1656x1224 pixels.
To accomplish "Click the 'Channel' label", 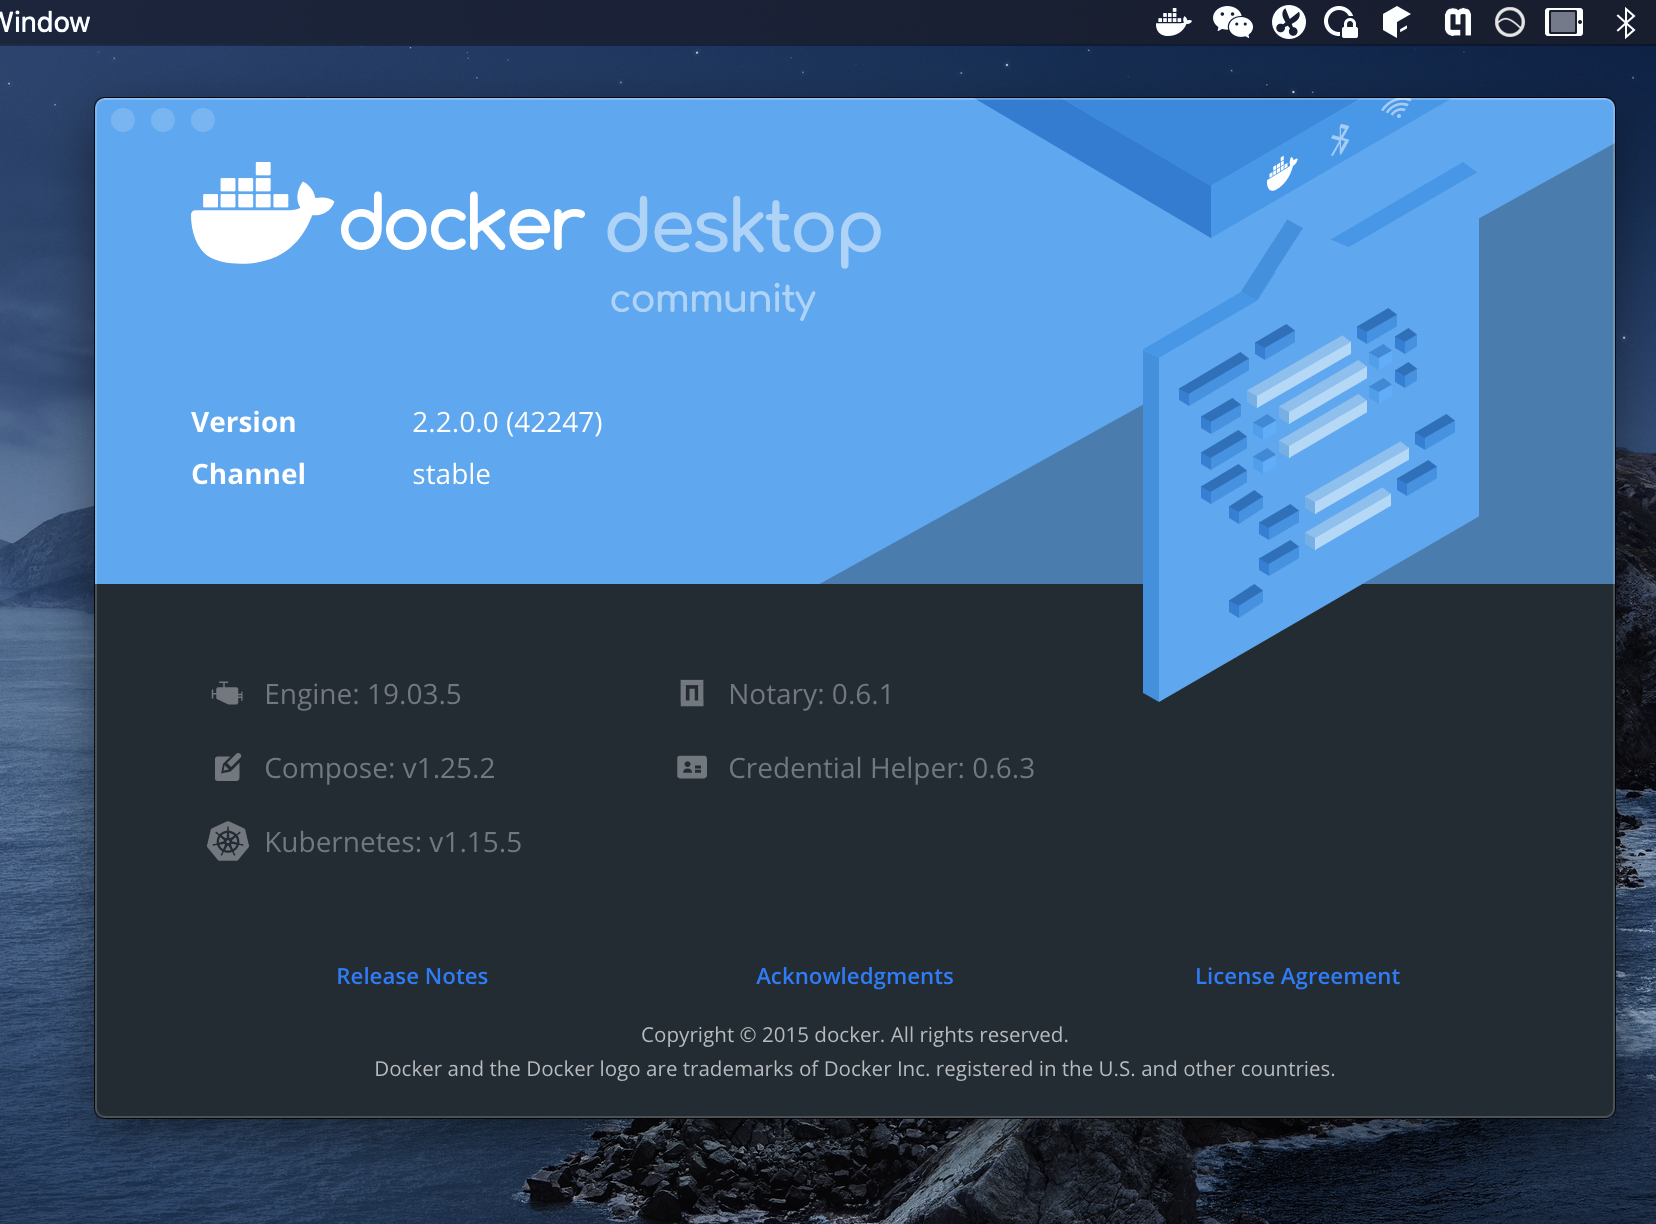I will 248,474.
